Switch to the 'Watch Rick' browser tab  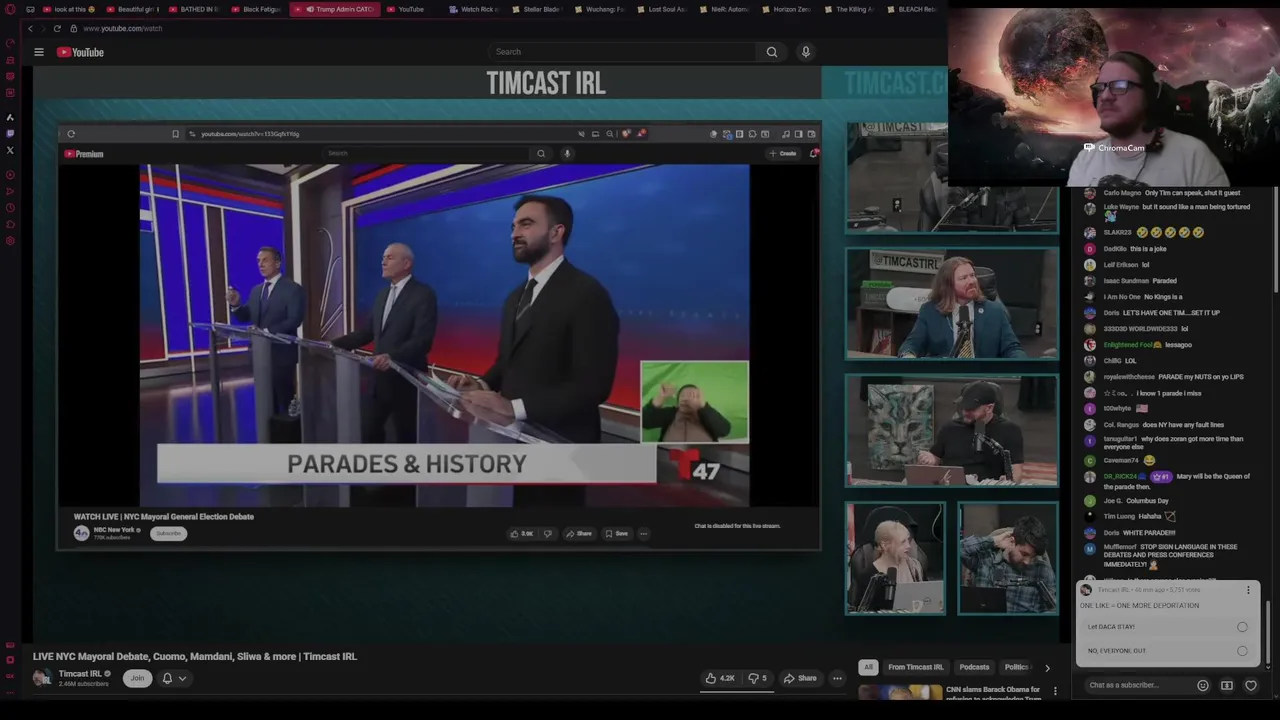(474, 9)
